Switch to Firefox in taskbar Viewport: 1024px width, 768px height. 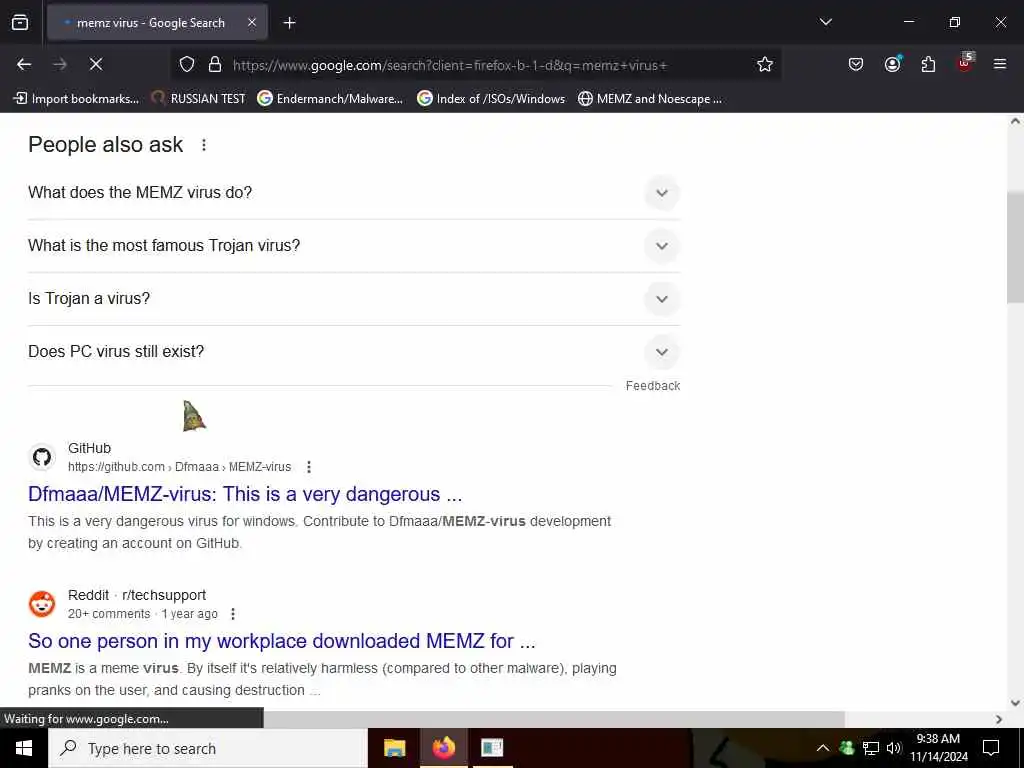tap(443, 748)
